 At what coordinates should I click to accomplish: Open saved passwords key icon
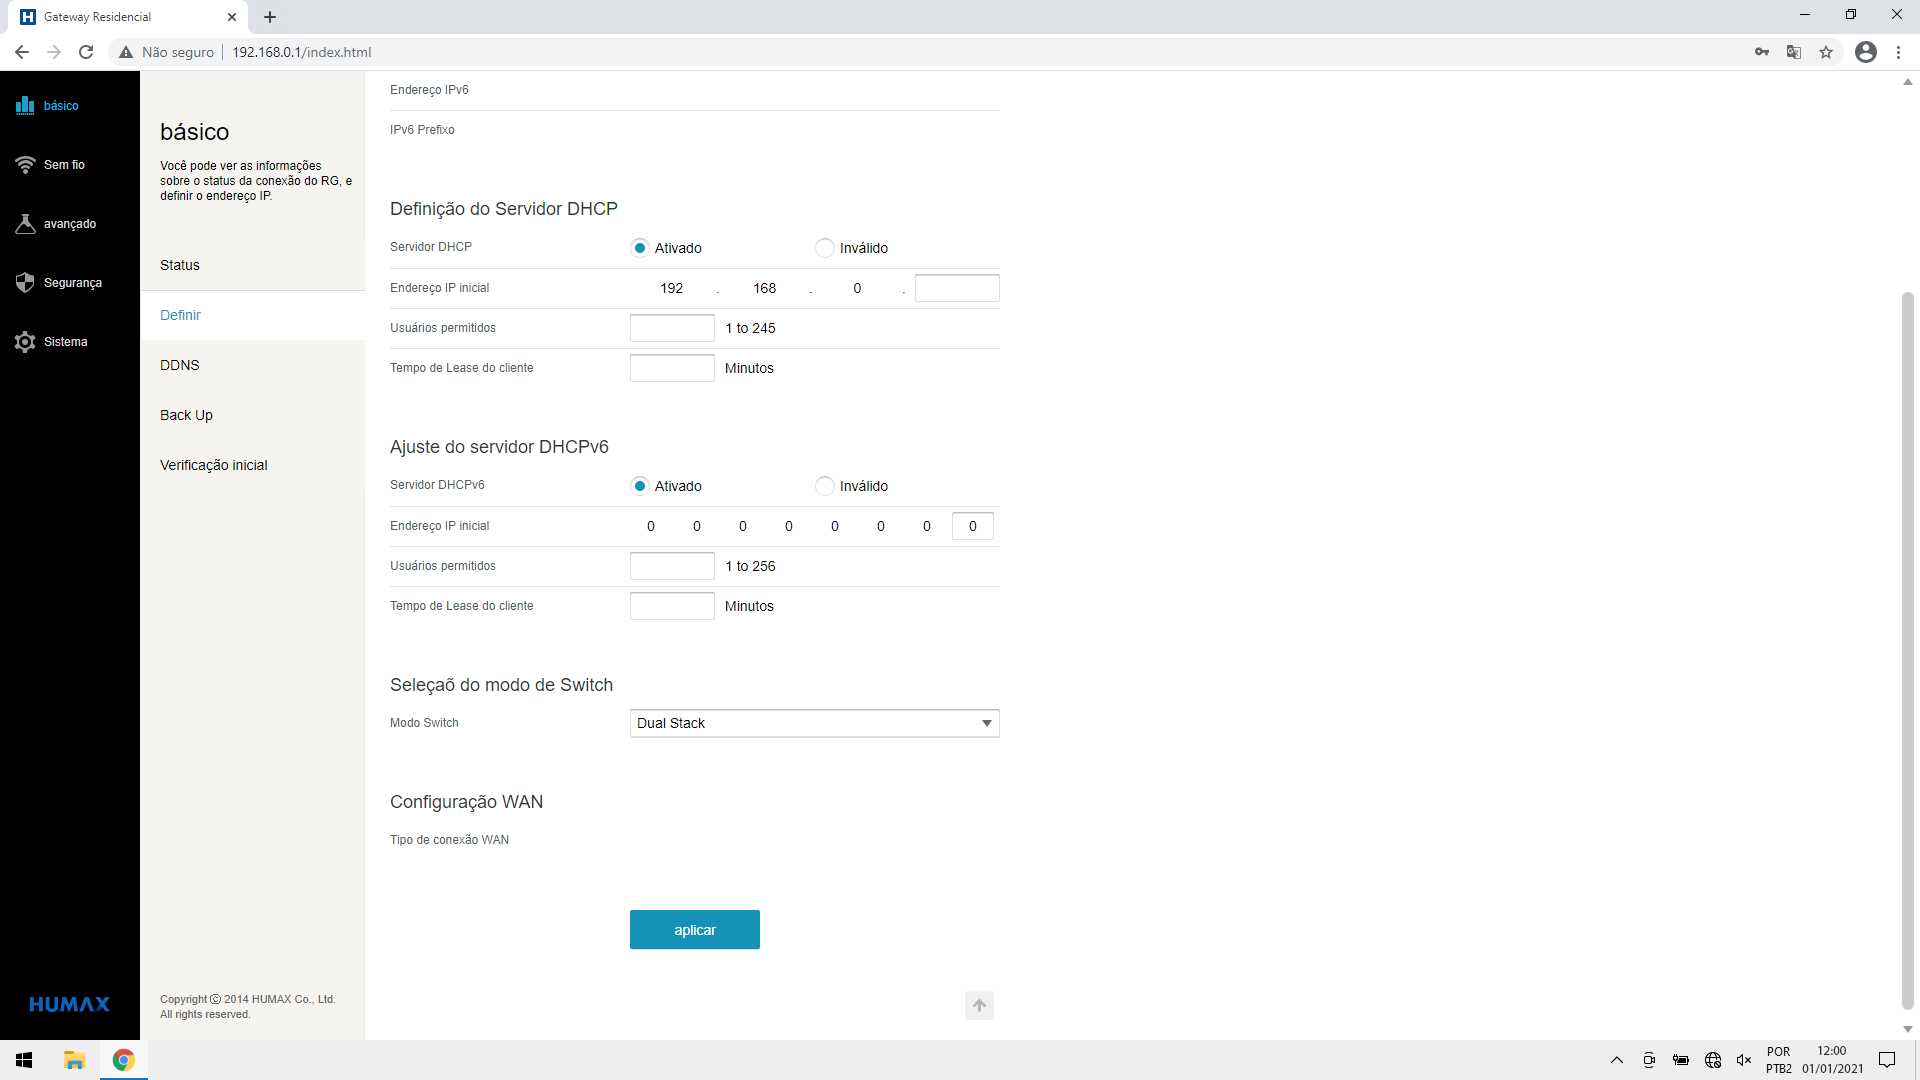click(1762, 52)
